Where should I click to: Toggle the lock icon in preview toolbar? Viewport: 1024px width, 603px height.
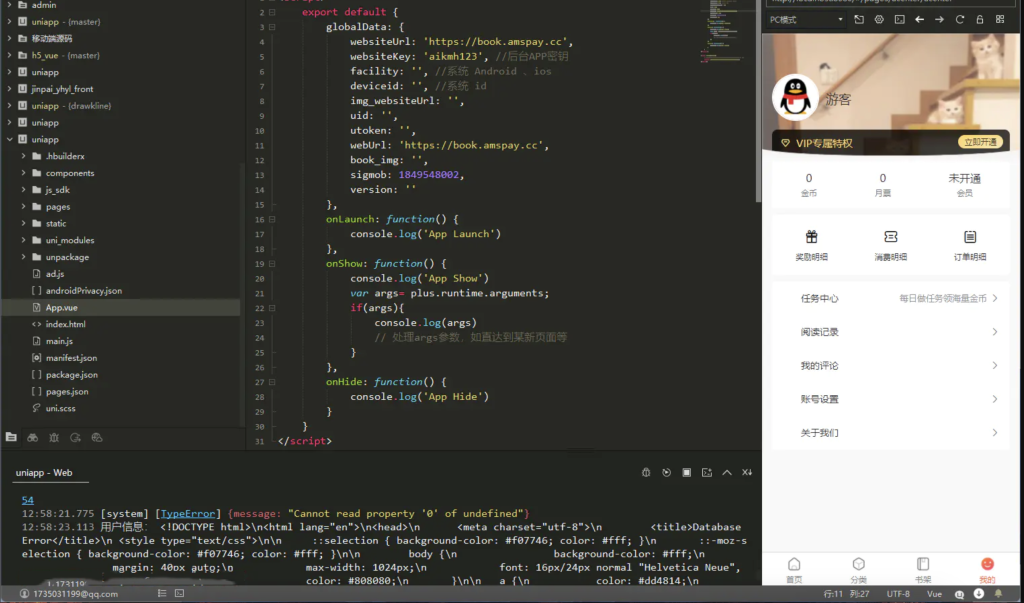[981, 20]
